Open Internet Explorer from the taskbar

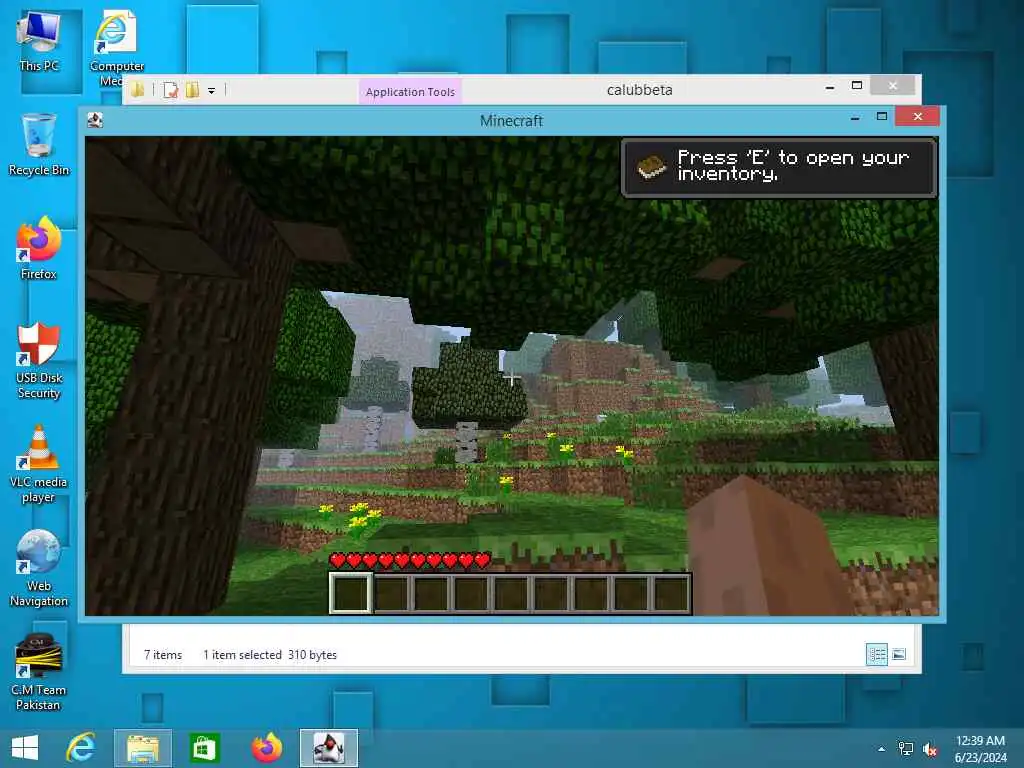coord(81,748)
